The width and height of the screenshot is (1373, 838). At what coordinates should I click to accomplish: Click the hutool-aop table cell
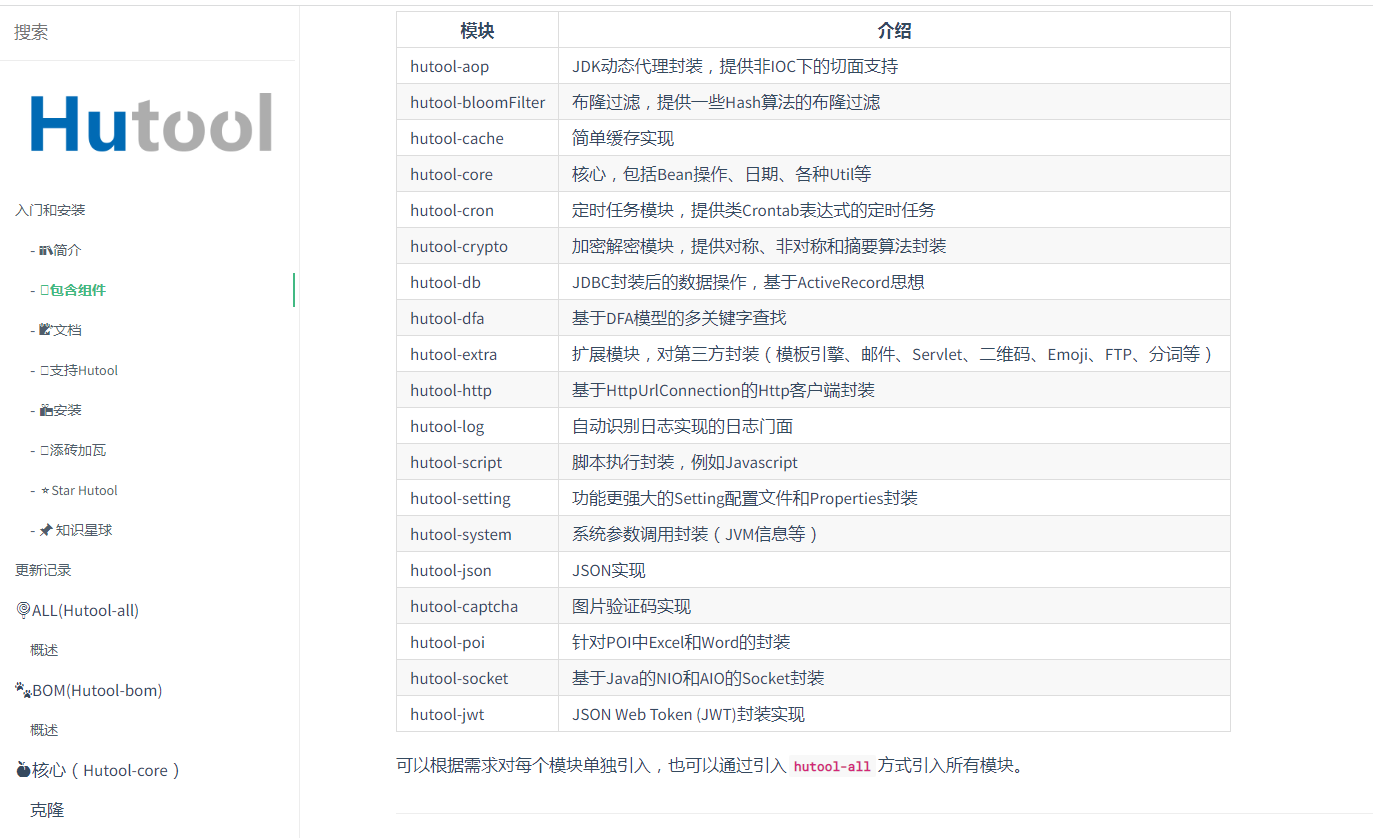pyautogui.click(x=477, y=66)
